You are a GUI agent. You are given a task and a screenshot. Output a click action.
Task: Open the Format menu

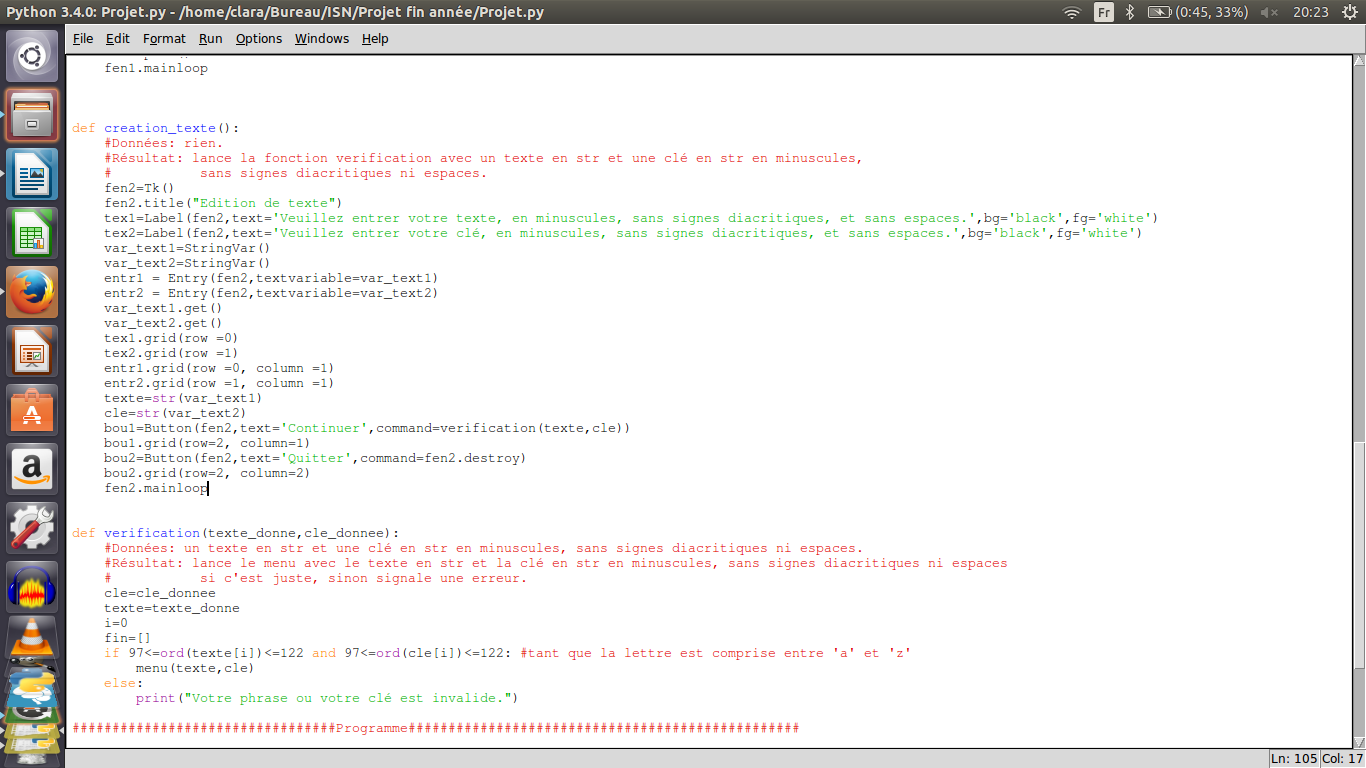click(164, 38)
